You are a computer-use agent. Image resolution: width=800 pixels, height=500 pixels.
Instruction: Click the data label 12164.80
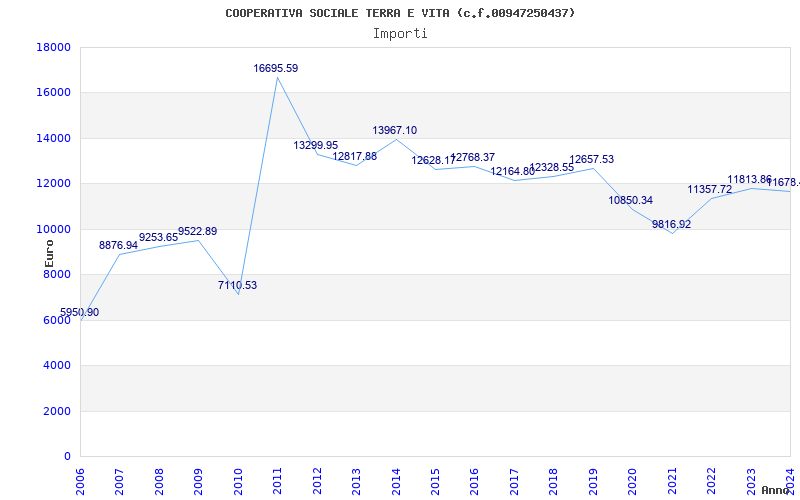click(513, 171)
